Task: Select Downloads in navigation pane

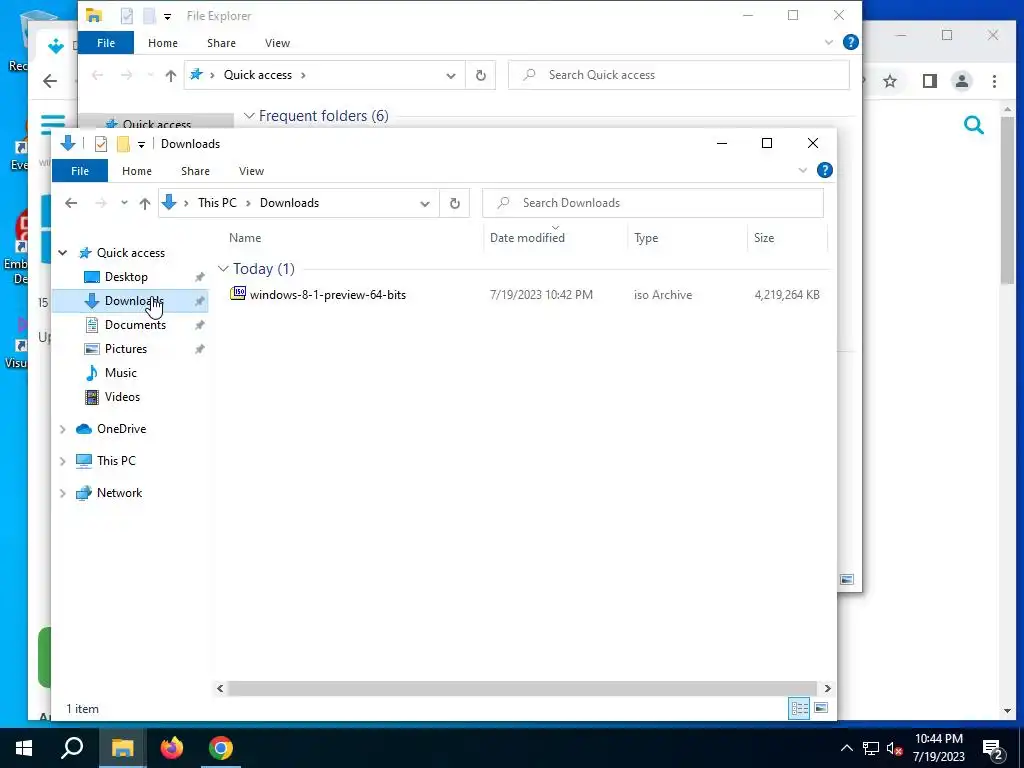Action: 129,301
